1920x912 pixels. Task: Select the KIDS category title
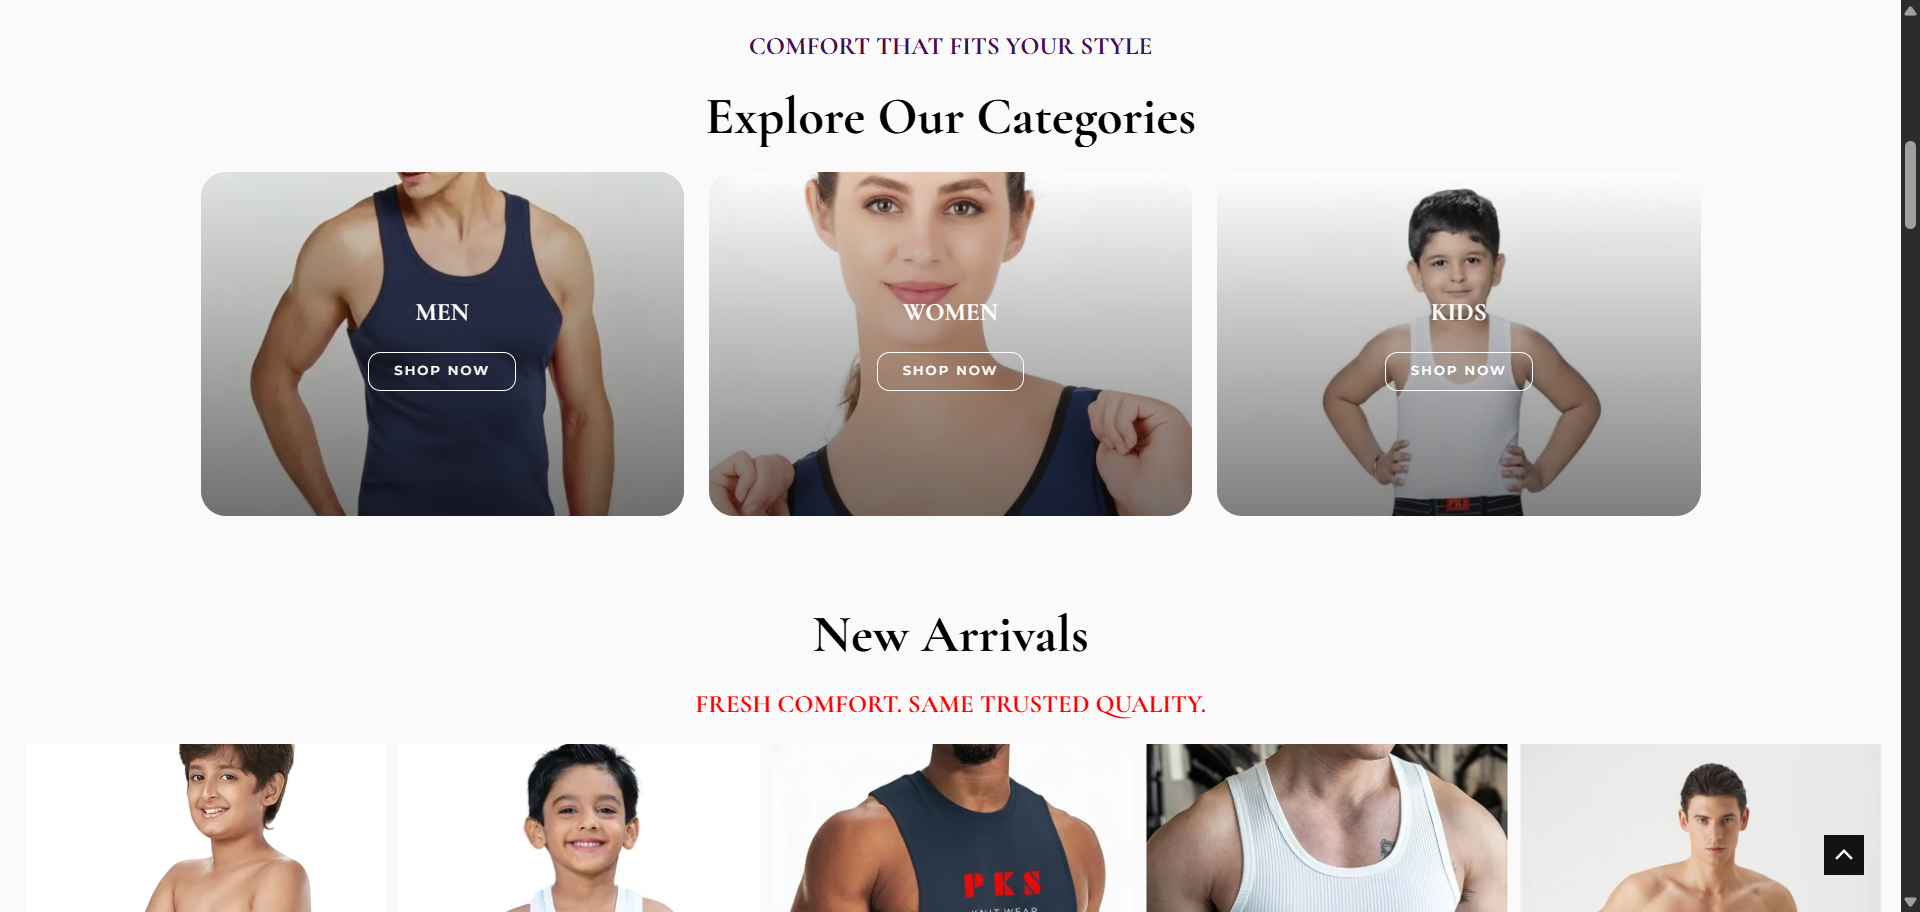pos(1458,312)
